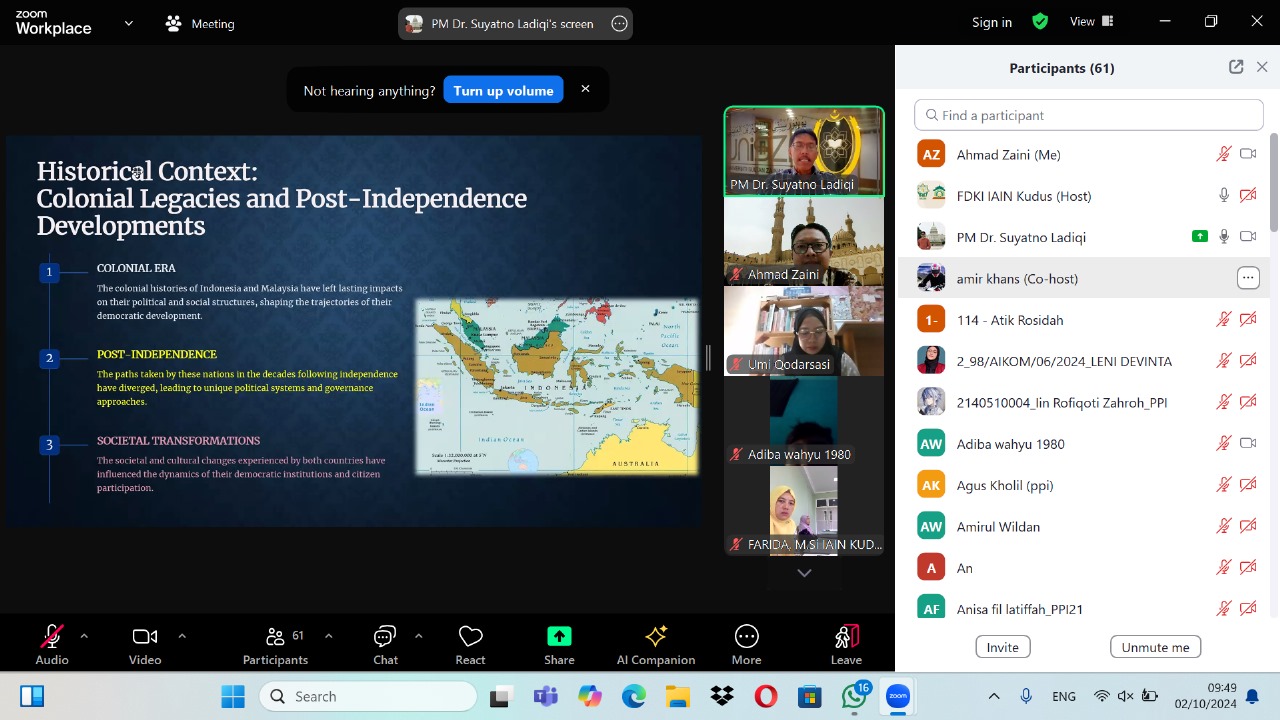Click the notification bell in tray

[1252, 696]
